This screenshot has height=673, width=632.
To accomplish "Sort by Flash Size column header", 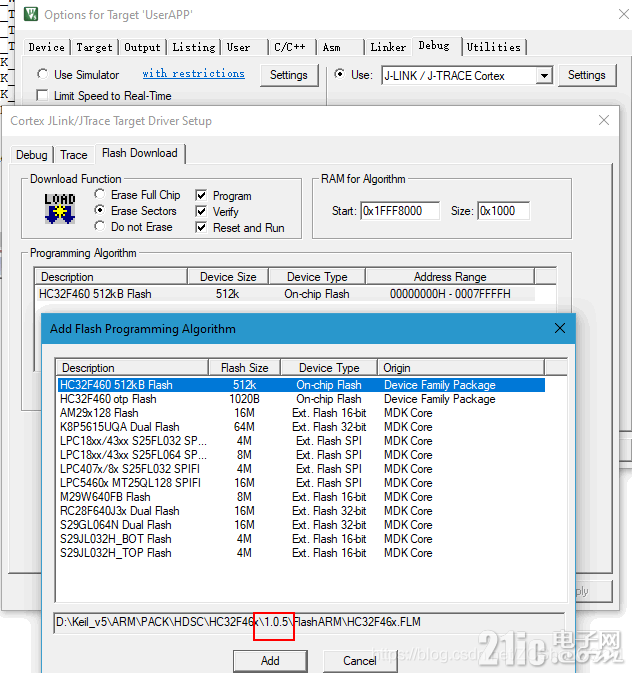I will 245,368.
